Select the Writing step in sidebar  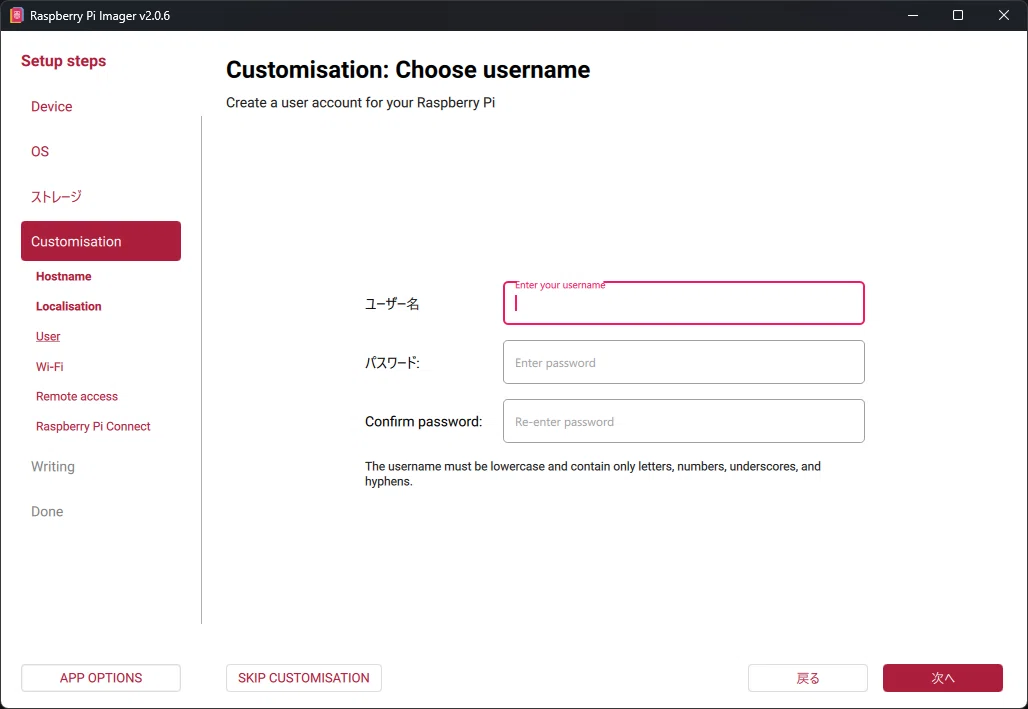click(53, 466)
